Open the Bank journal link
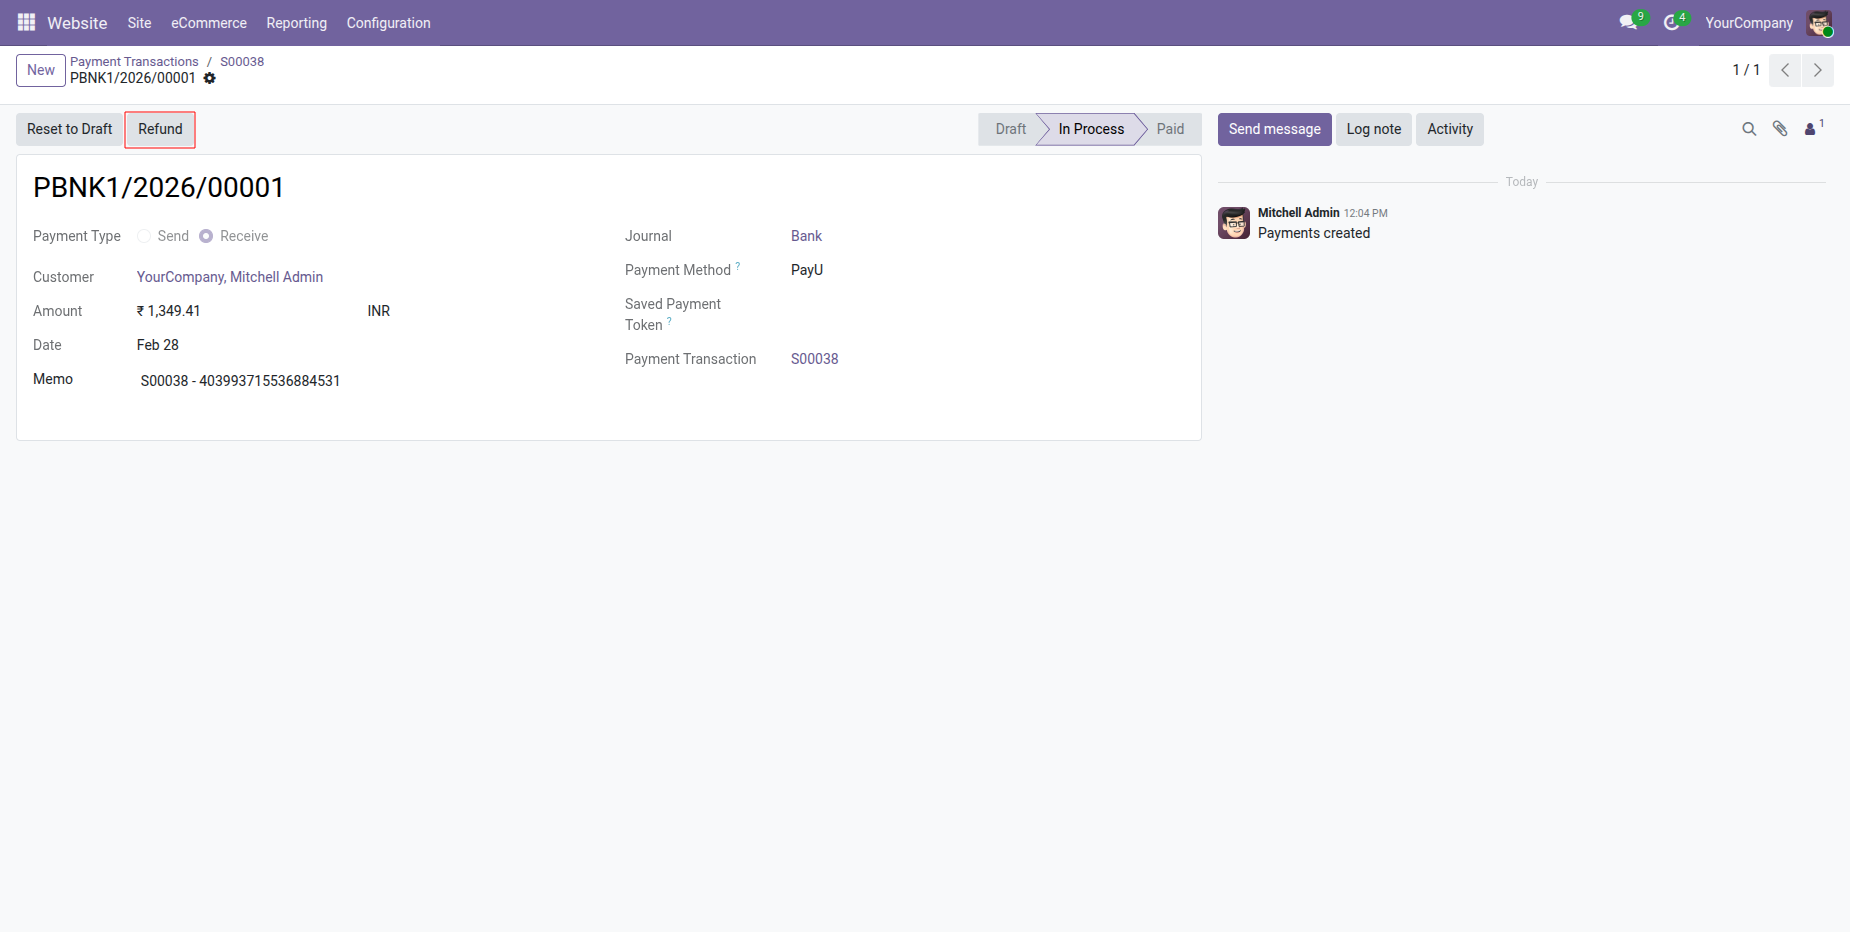Screen dimensions: 1850x932 tap(806, 236)
